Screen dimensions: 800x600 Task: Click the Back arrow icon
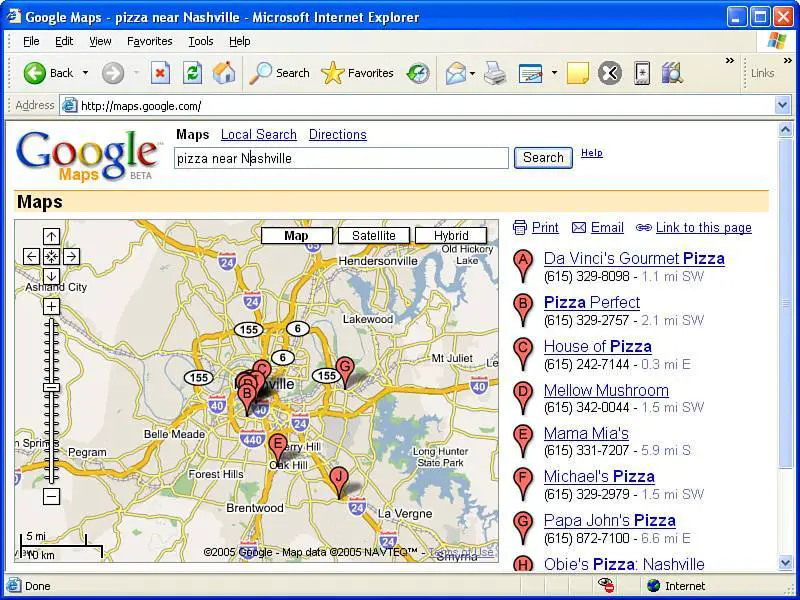(35, 73)
